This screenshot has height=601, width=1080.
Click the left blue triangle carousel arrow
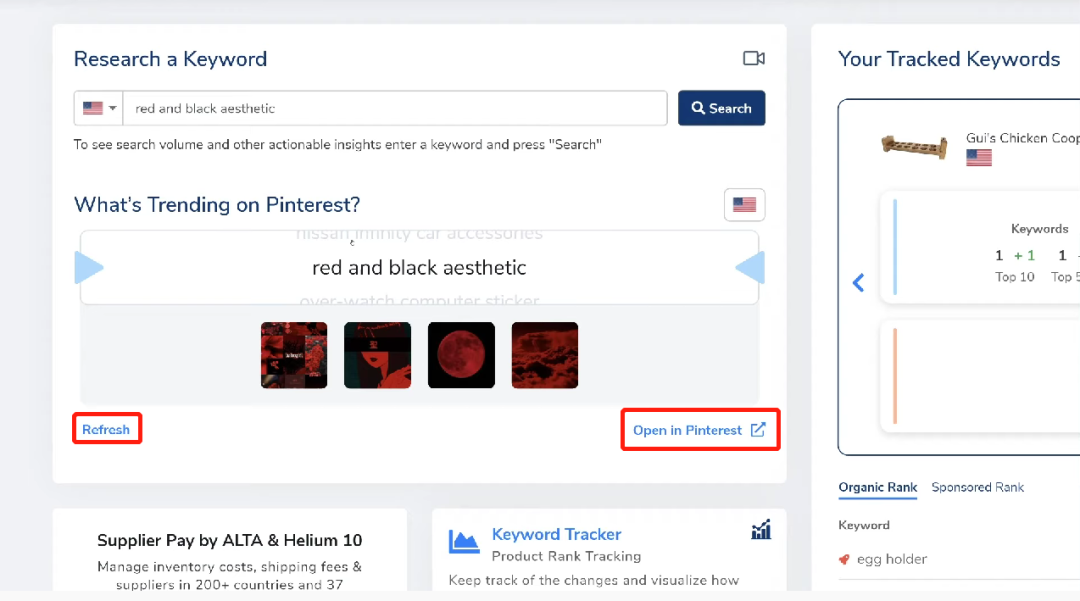(x=89, y=268)
